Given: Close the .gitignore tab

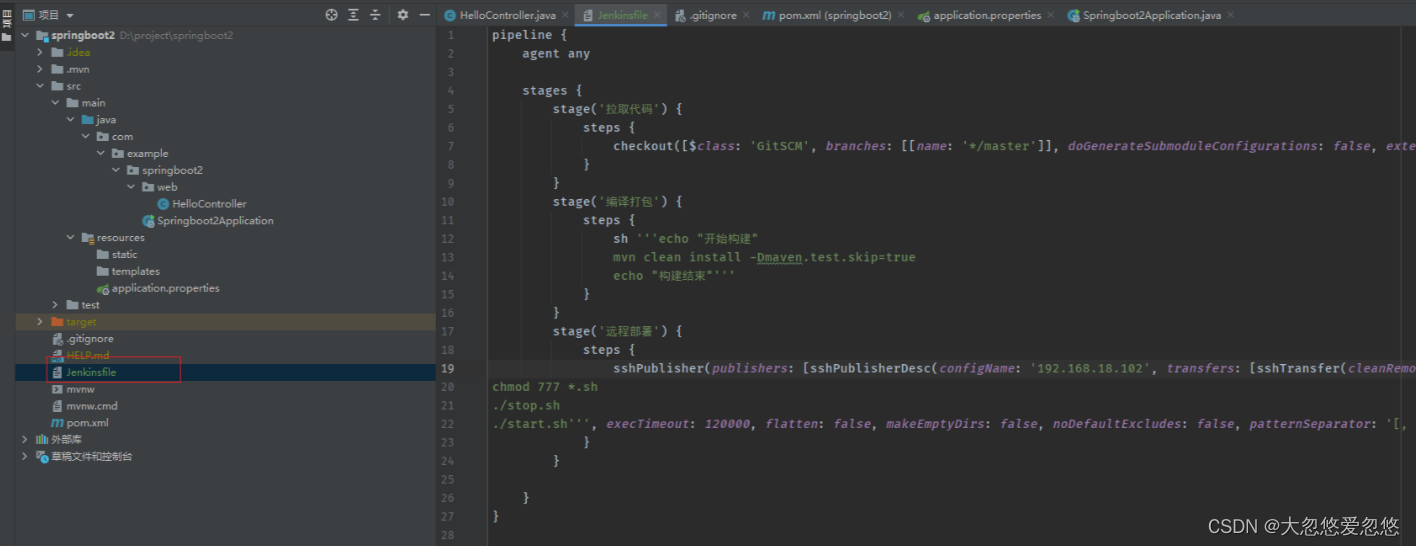Looking at the screenshot, I should (x=746, y=15).
